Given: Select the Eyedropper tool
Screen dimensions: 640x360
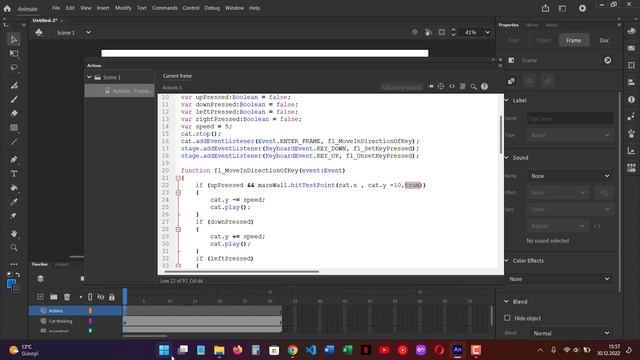Looking at the screenshot, I should coord(14,202).
